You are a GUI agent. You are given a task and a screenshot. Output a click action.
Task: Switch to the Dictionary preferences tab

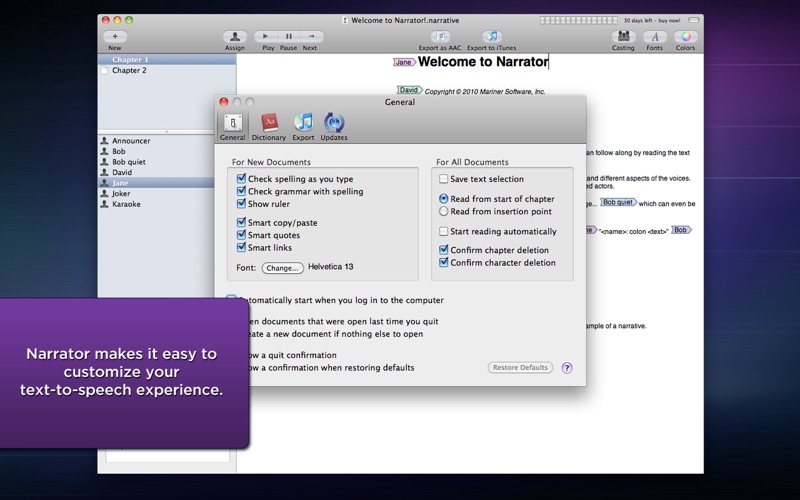[x=269, y=127]
